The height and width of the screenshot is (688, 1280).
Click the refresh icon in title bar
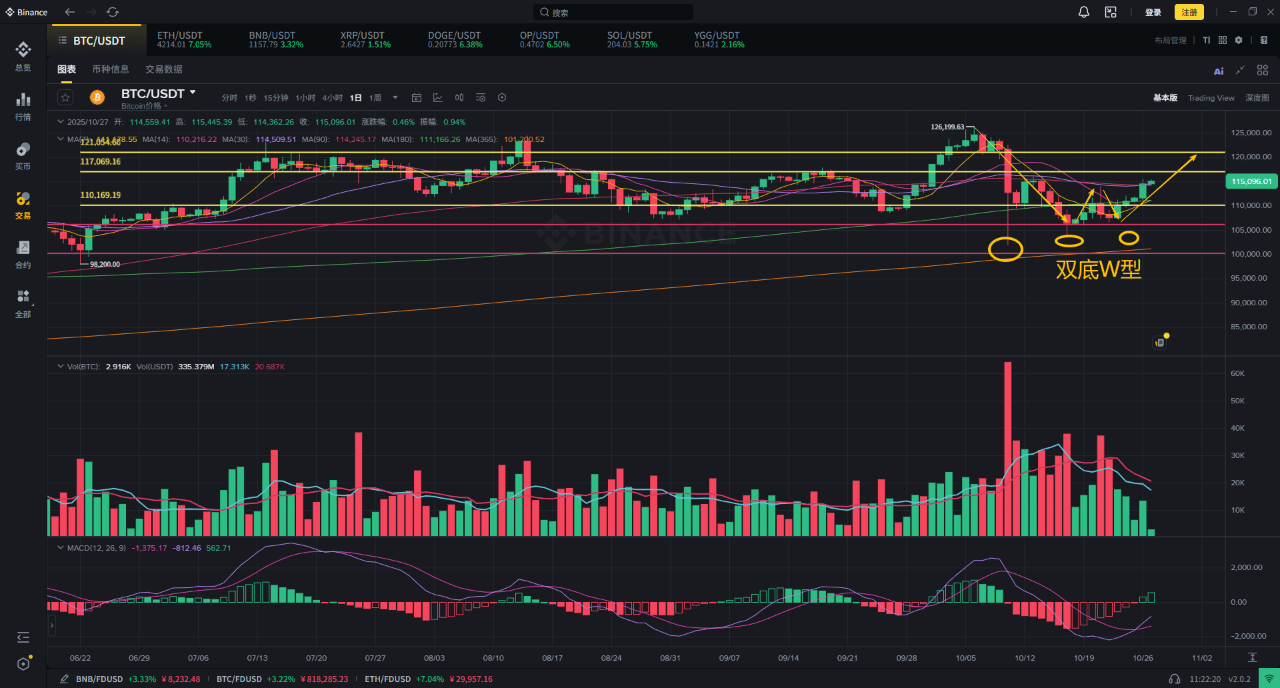(x=112, y=12)
